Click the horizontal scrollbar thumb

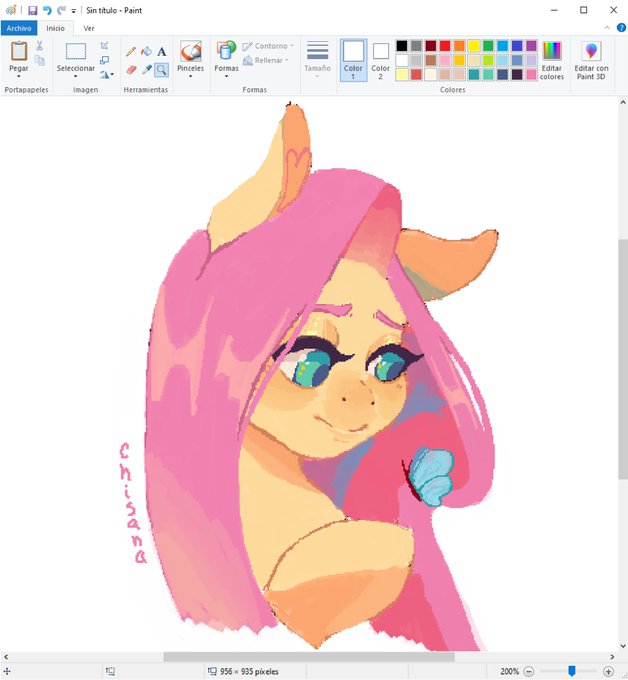tap(309, 657)
